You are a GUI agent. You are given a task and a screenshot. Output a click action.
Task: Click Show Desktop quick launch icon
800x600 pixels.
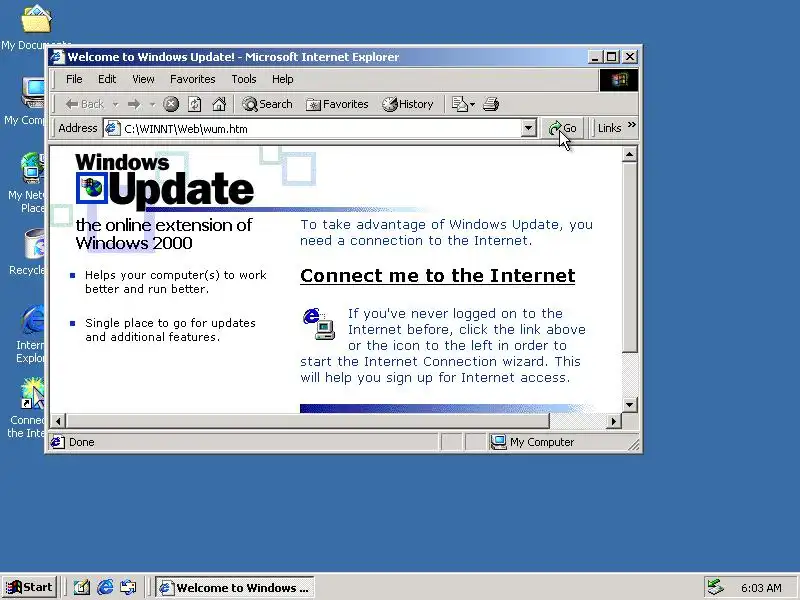(x=82, y=587)
